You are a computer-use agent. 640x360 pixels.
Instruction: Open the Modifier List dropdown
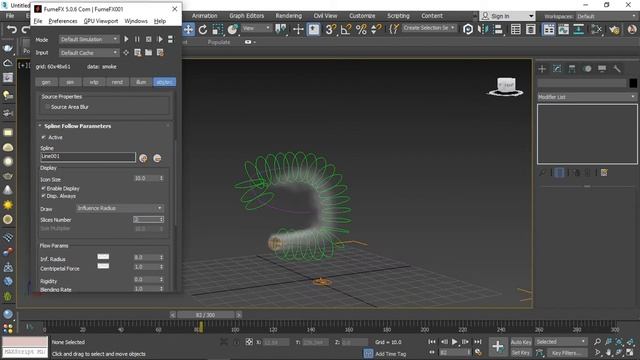click(x=587, y=97)
